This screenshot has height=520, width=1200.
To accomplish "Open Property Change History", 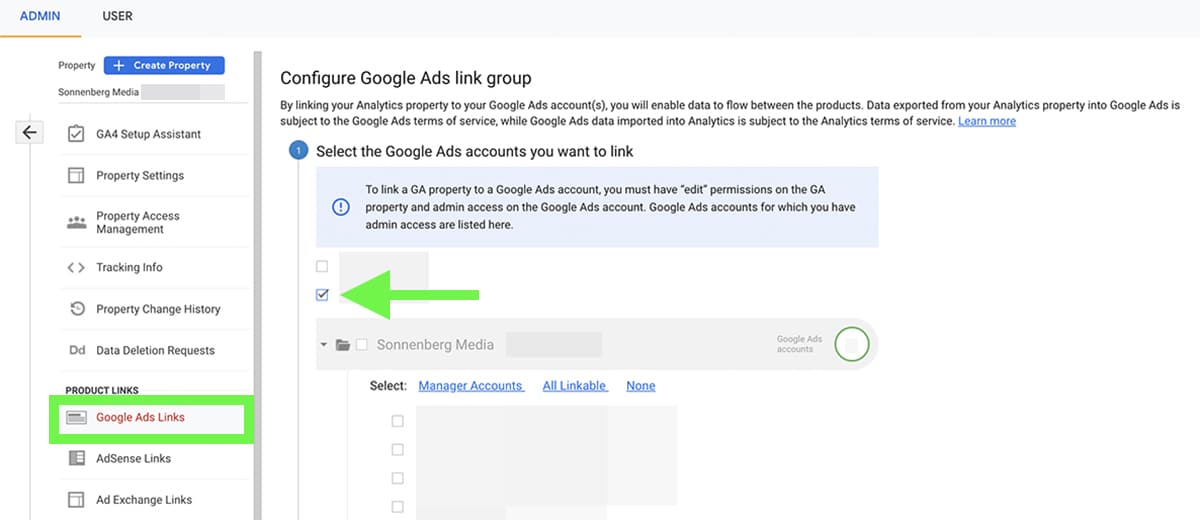I will [x=158, y=309].
